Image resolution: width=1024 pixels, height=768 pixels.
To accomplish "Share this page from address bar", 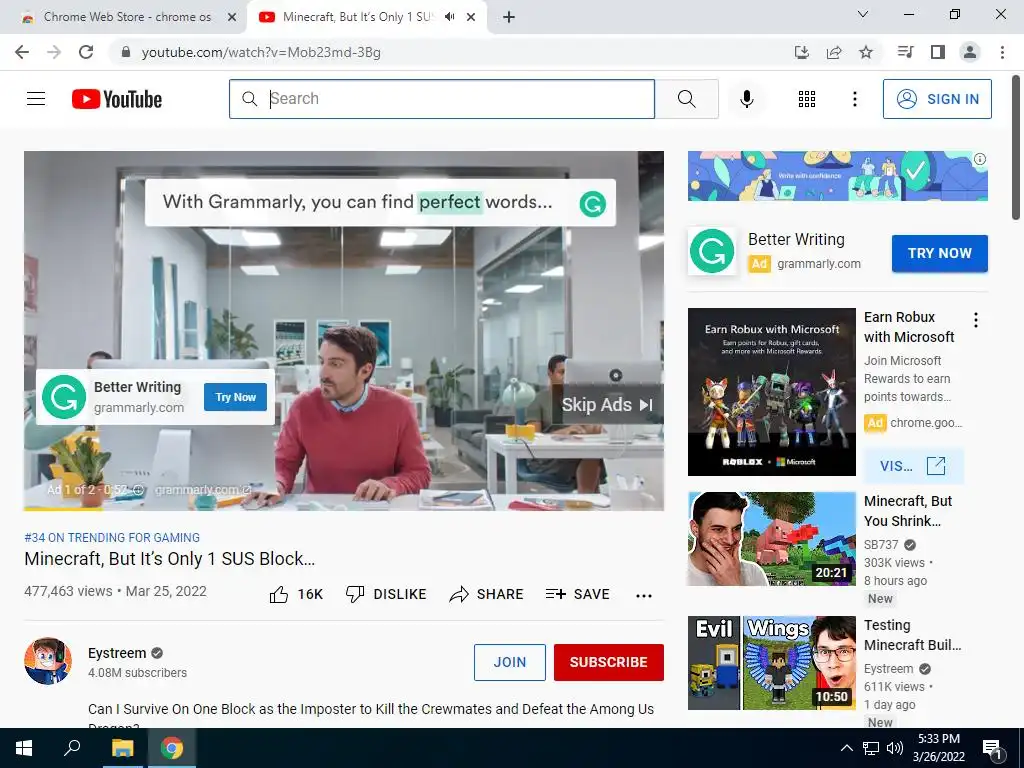I will [x=834, y=52].
